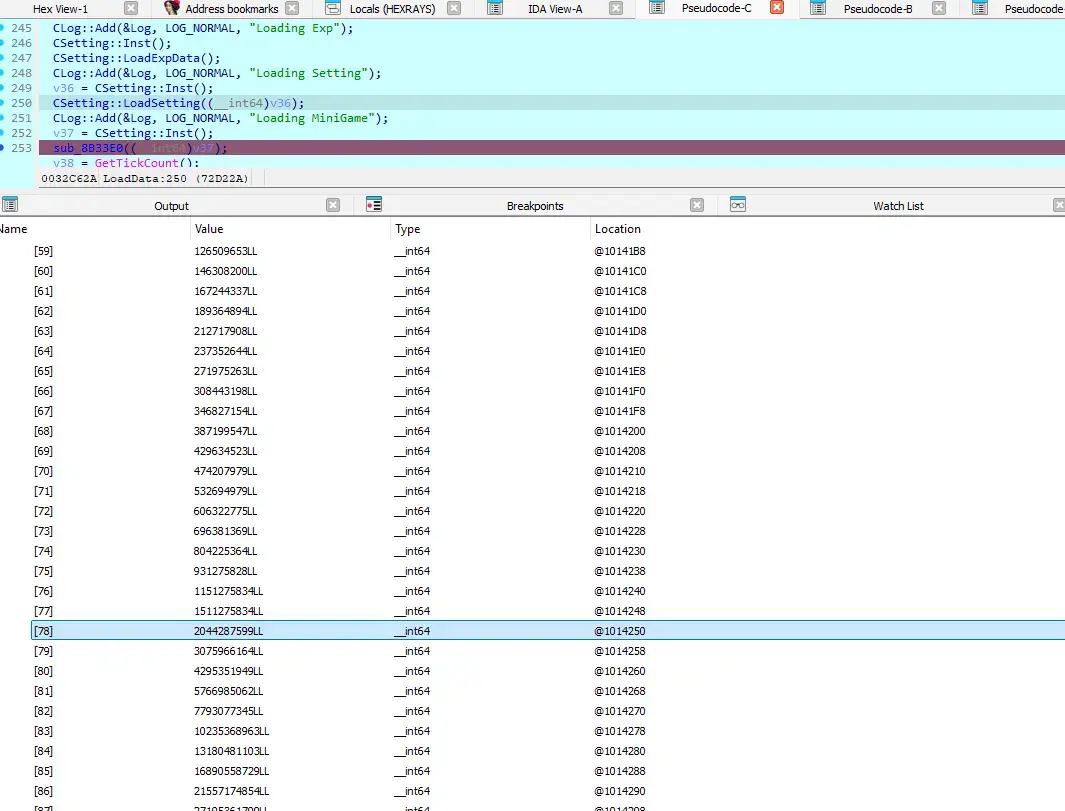Open the Address bookmarks tab
Image resolution: width=1065 pixels, height=811 pixels.
pos(232,9)
